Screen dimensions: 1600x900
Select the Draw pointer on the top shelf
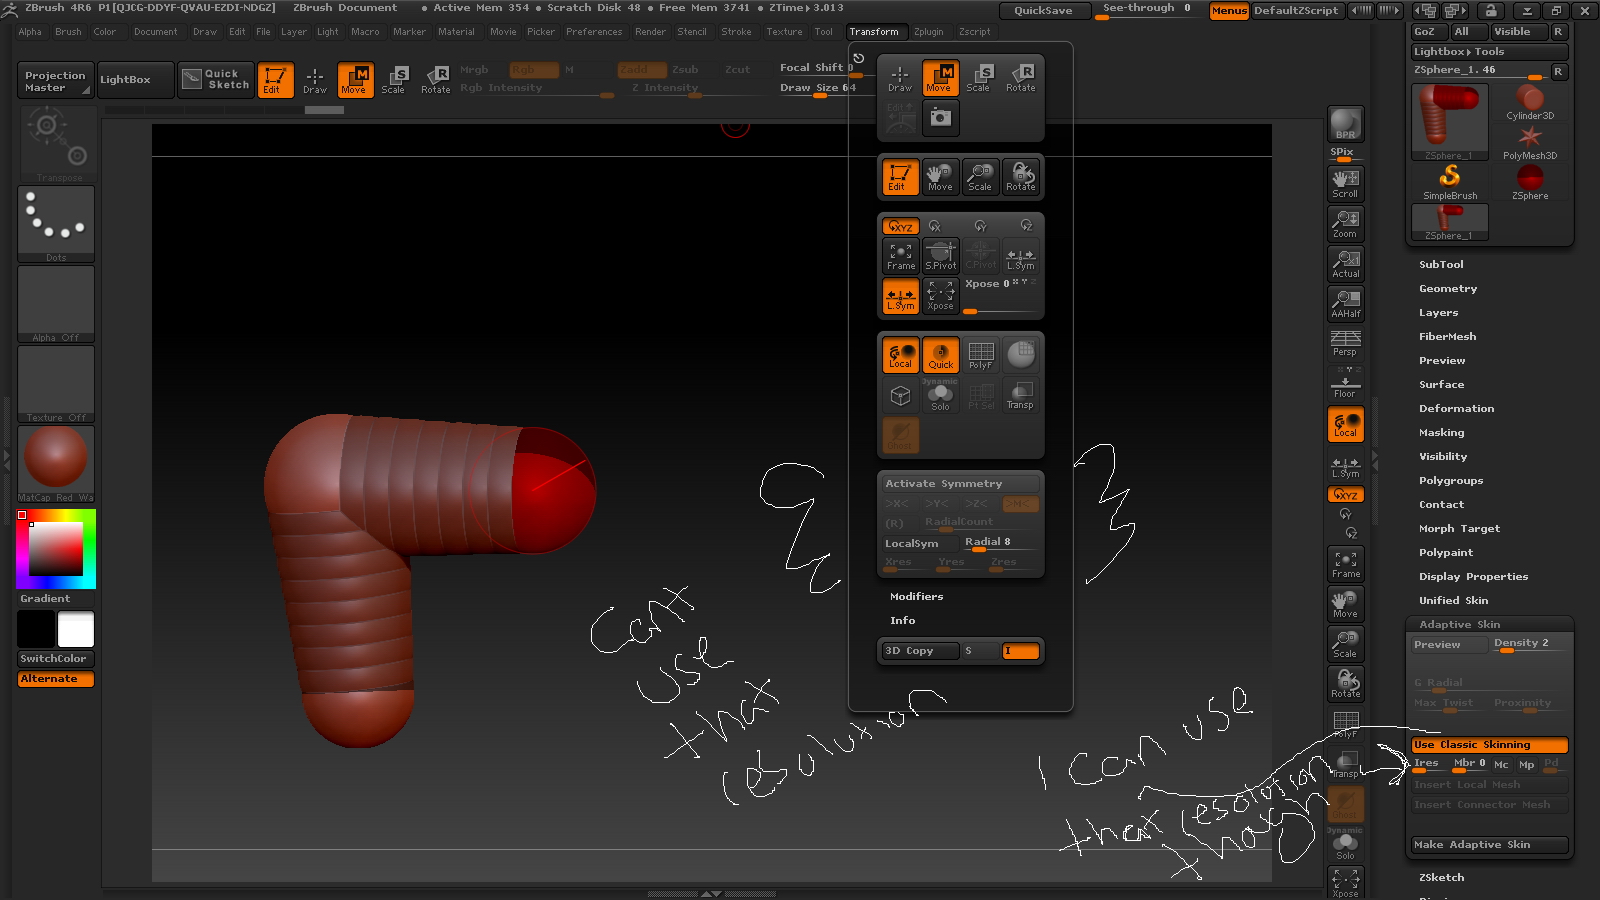[x=315, y=80]
